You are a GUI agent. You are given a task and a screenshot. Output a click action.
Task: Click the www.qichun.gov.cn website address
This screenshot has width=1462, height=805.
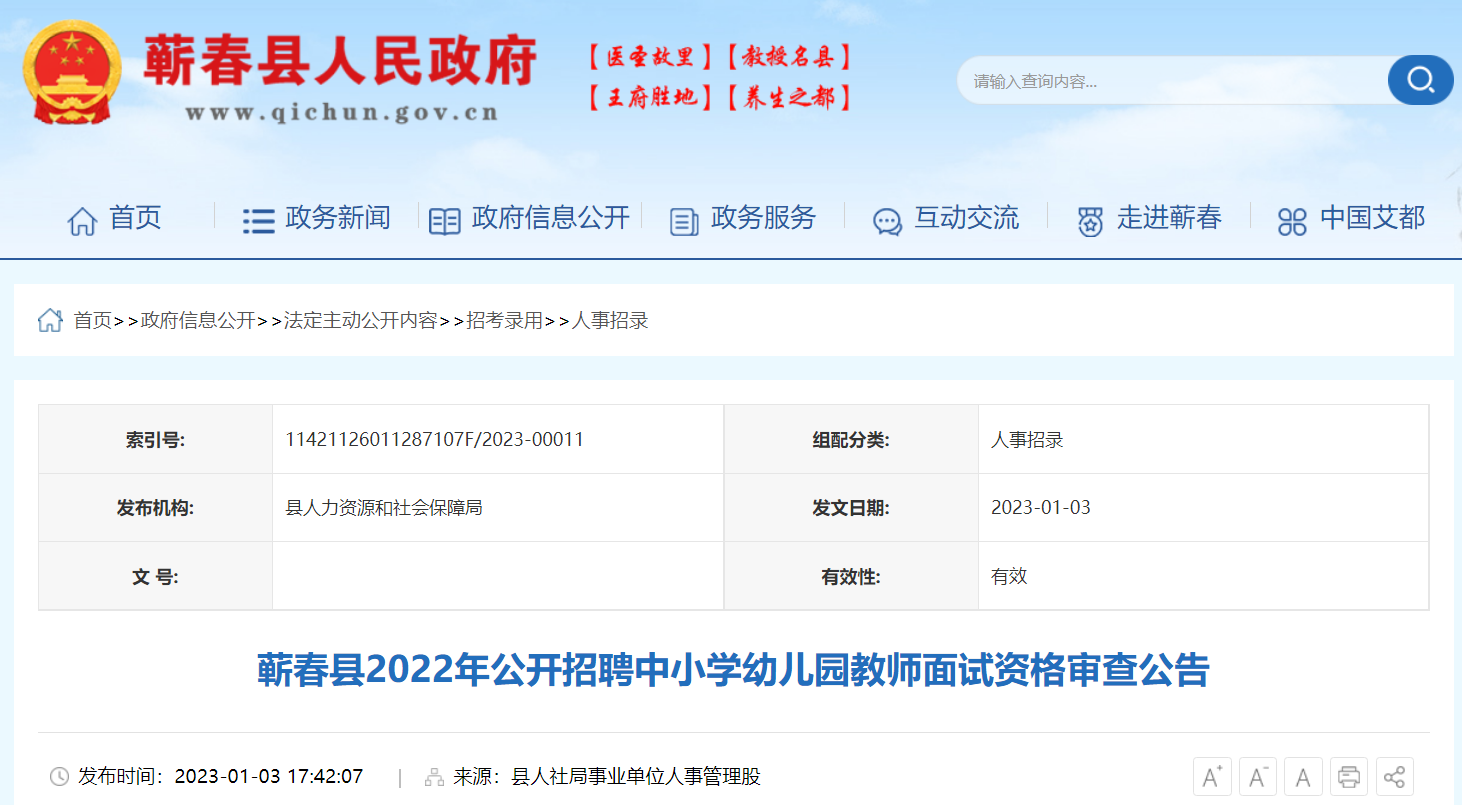(342, 112)
